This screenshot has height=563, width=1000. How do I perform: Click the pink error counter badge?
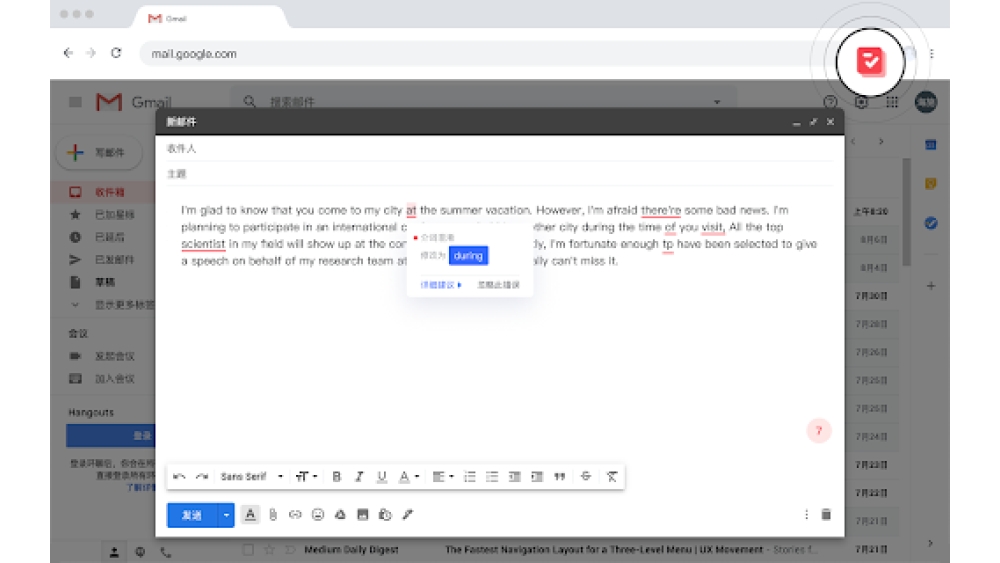(819, 431)
